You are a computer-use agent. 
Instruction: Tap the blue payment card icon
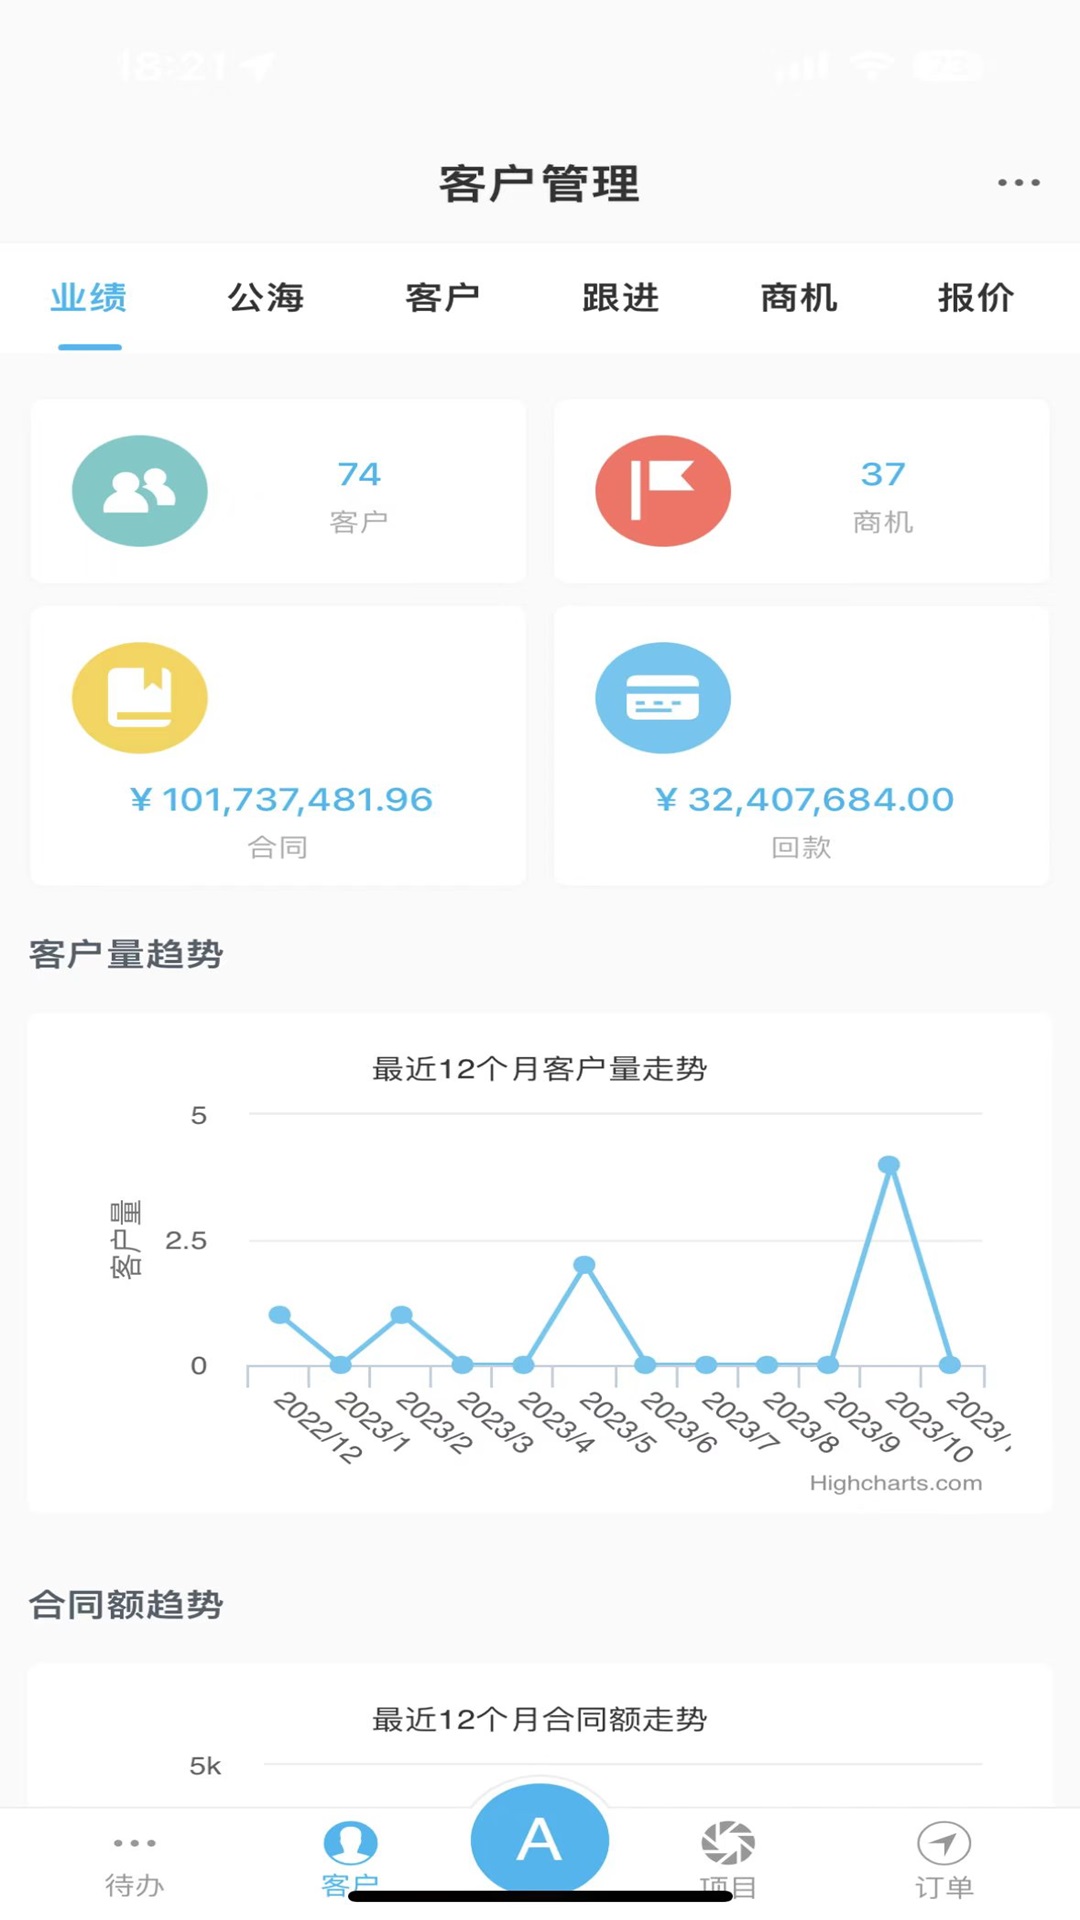pyautogui.click(x=663, y=698)
